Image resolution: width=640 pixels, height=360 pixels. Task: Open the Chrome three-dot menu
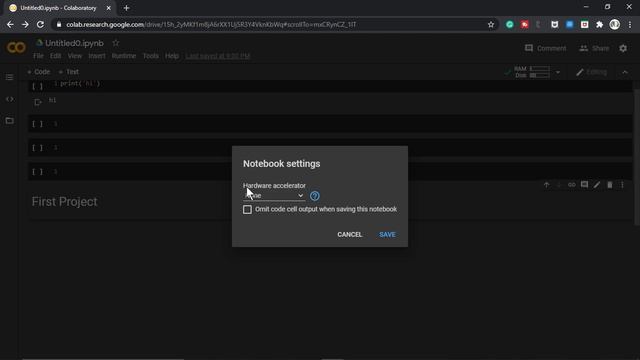630,24
